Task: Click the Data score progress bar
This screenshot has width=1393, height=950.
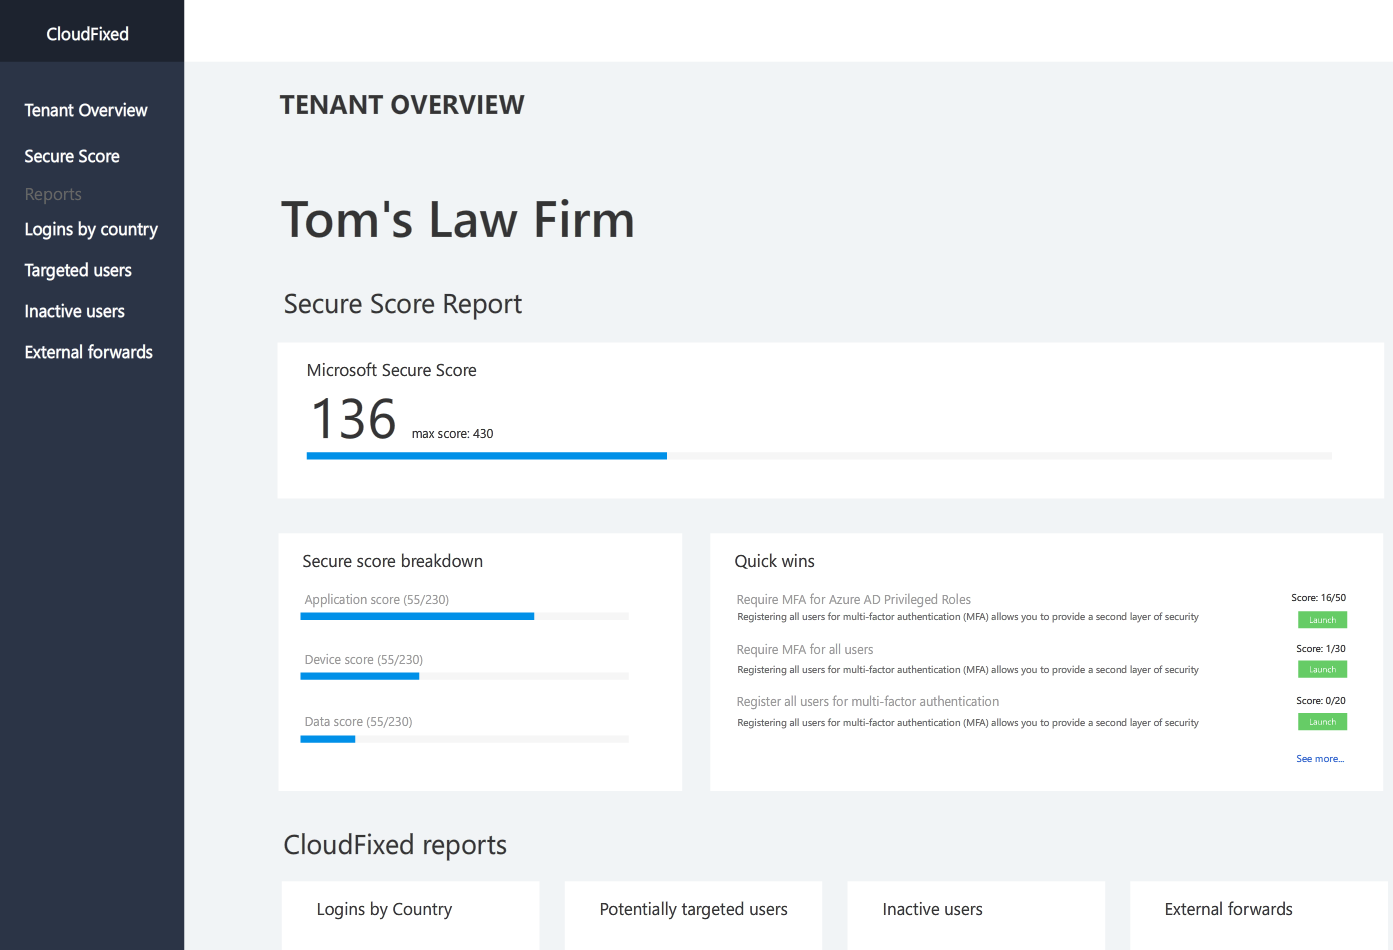Action: (x=465, y=739)
